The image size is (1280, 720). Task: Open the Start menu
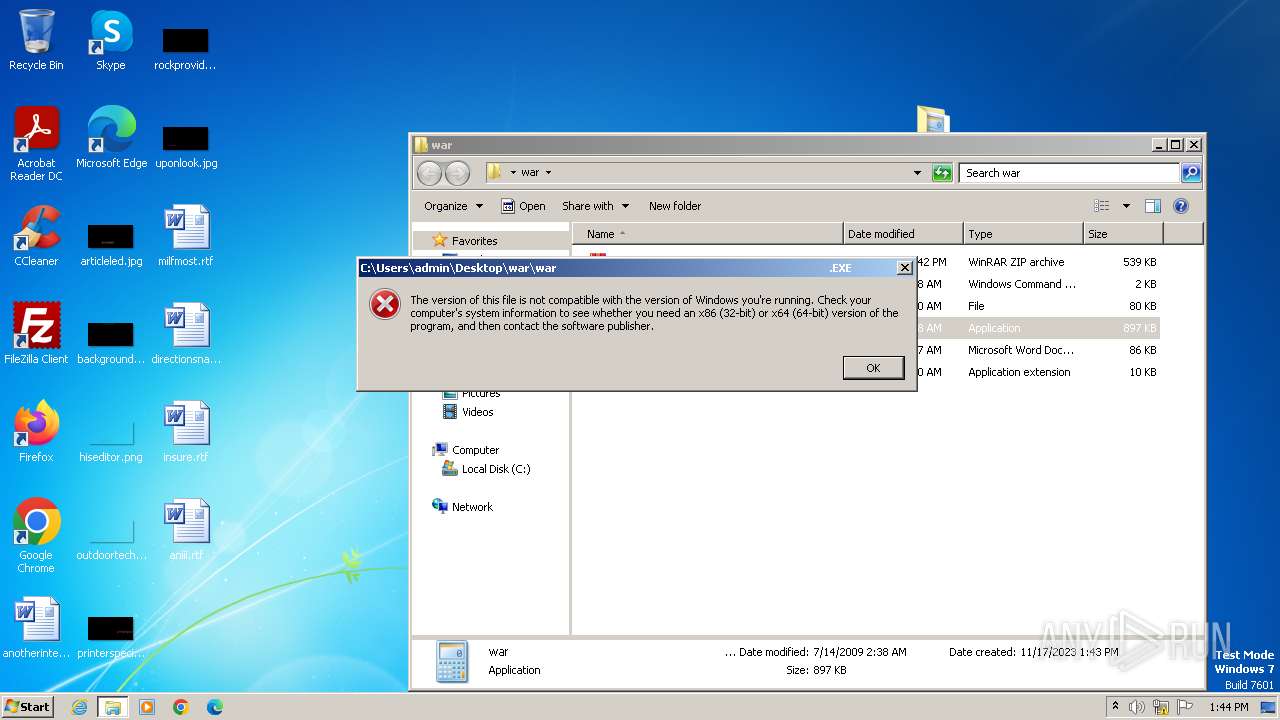[x=28, y=706]
